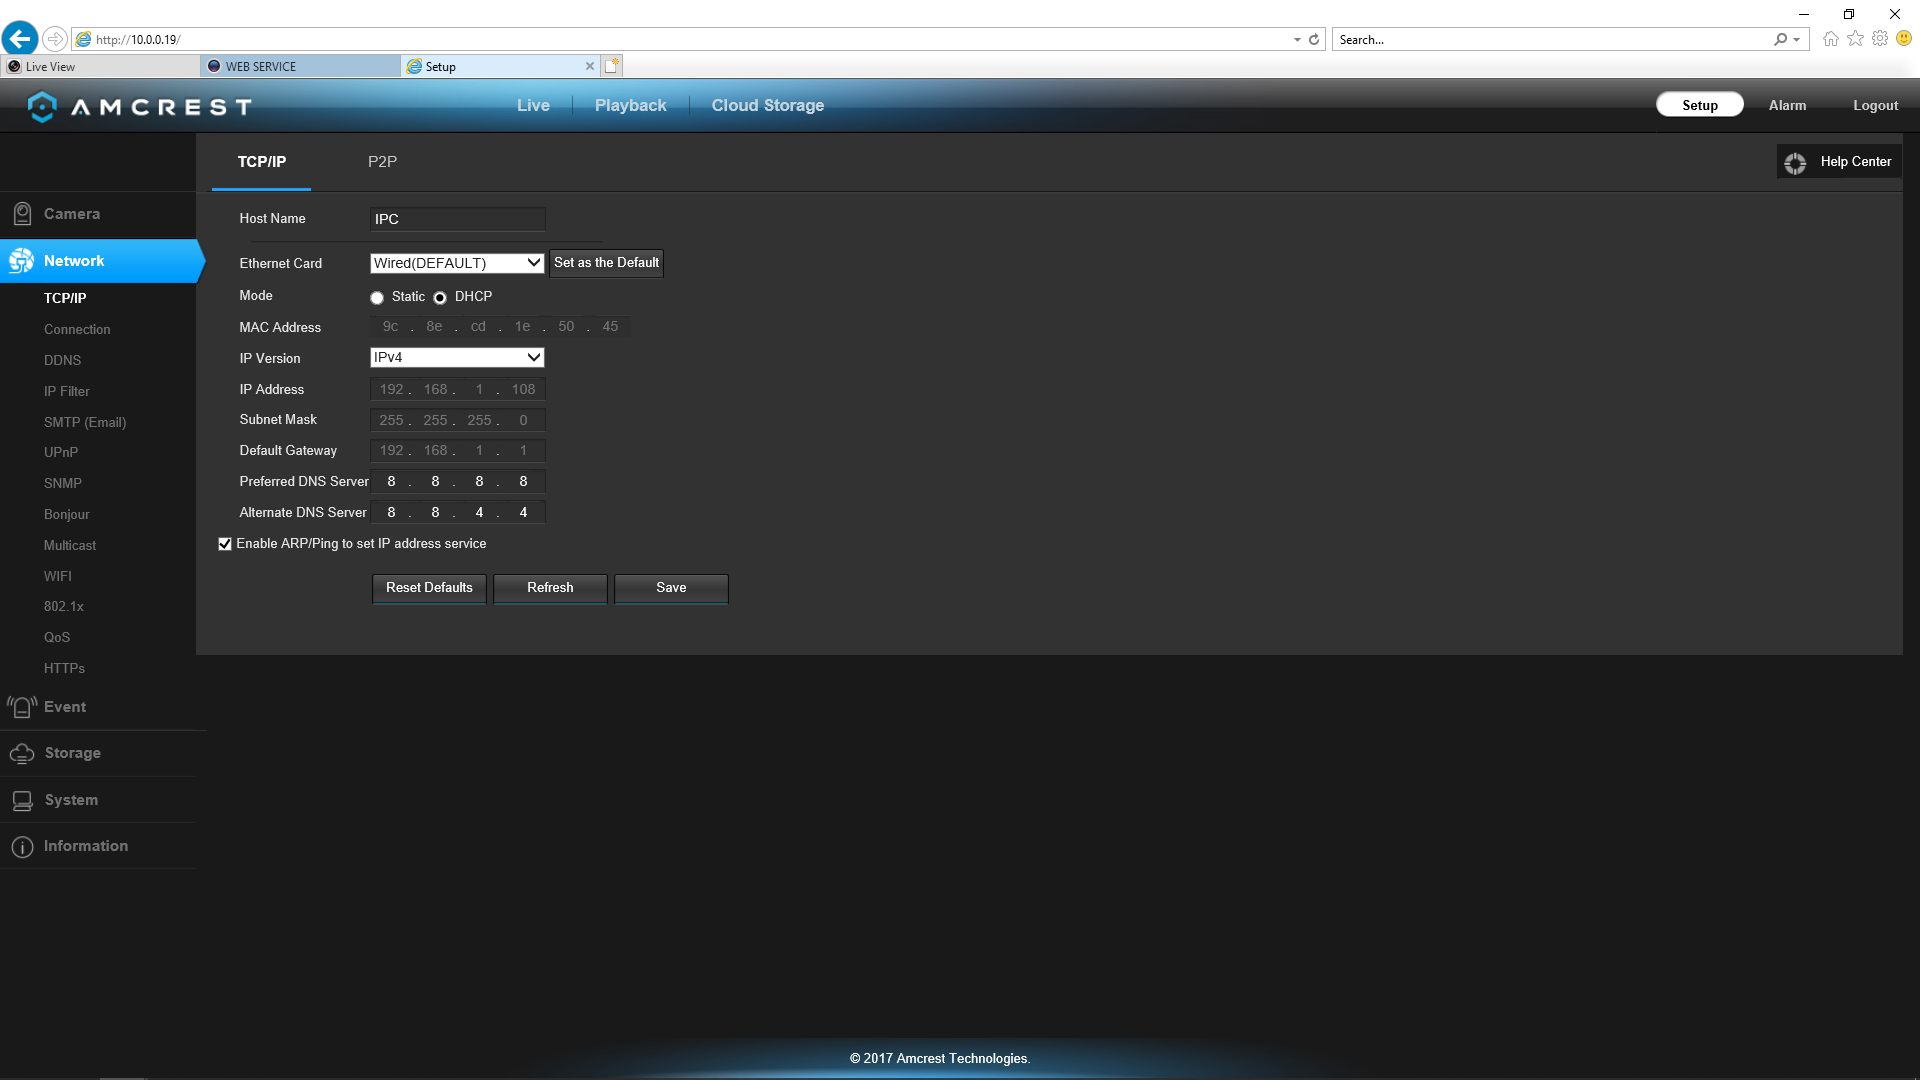
Task: Reload page with refresh icon
Action: coord(1314,40)
